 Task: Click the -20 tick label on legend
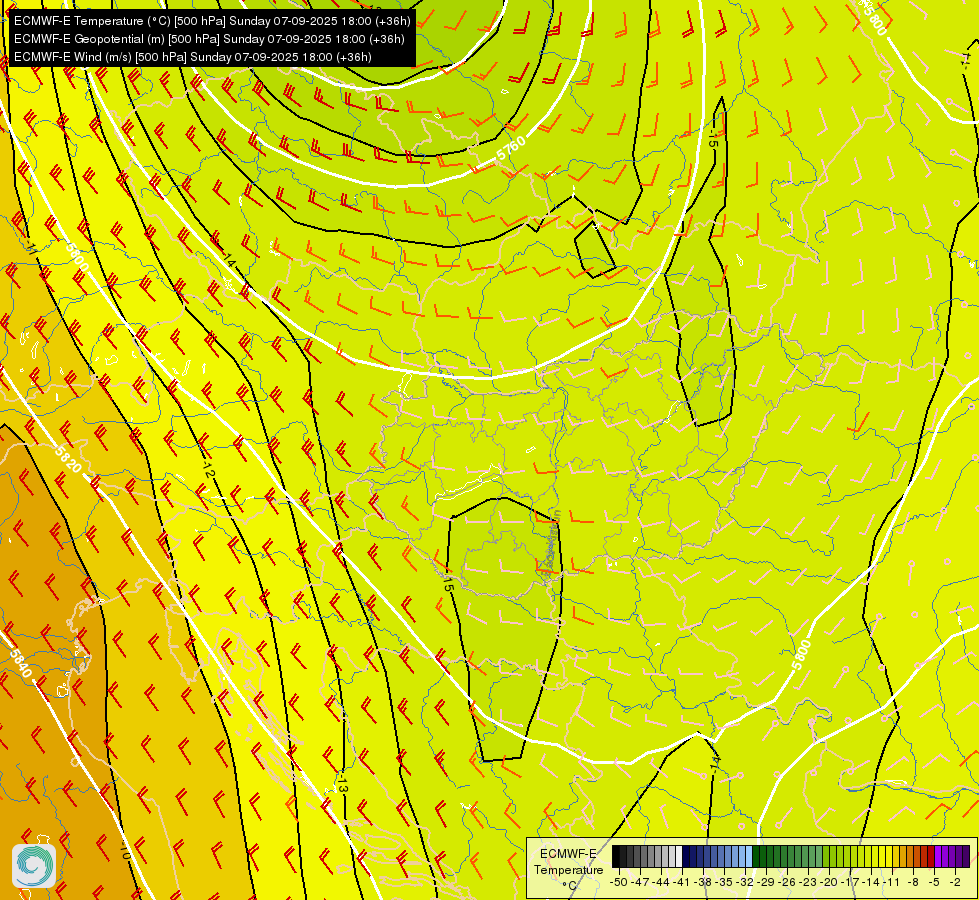click(829, 883)
